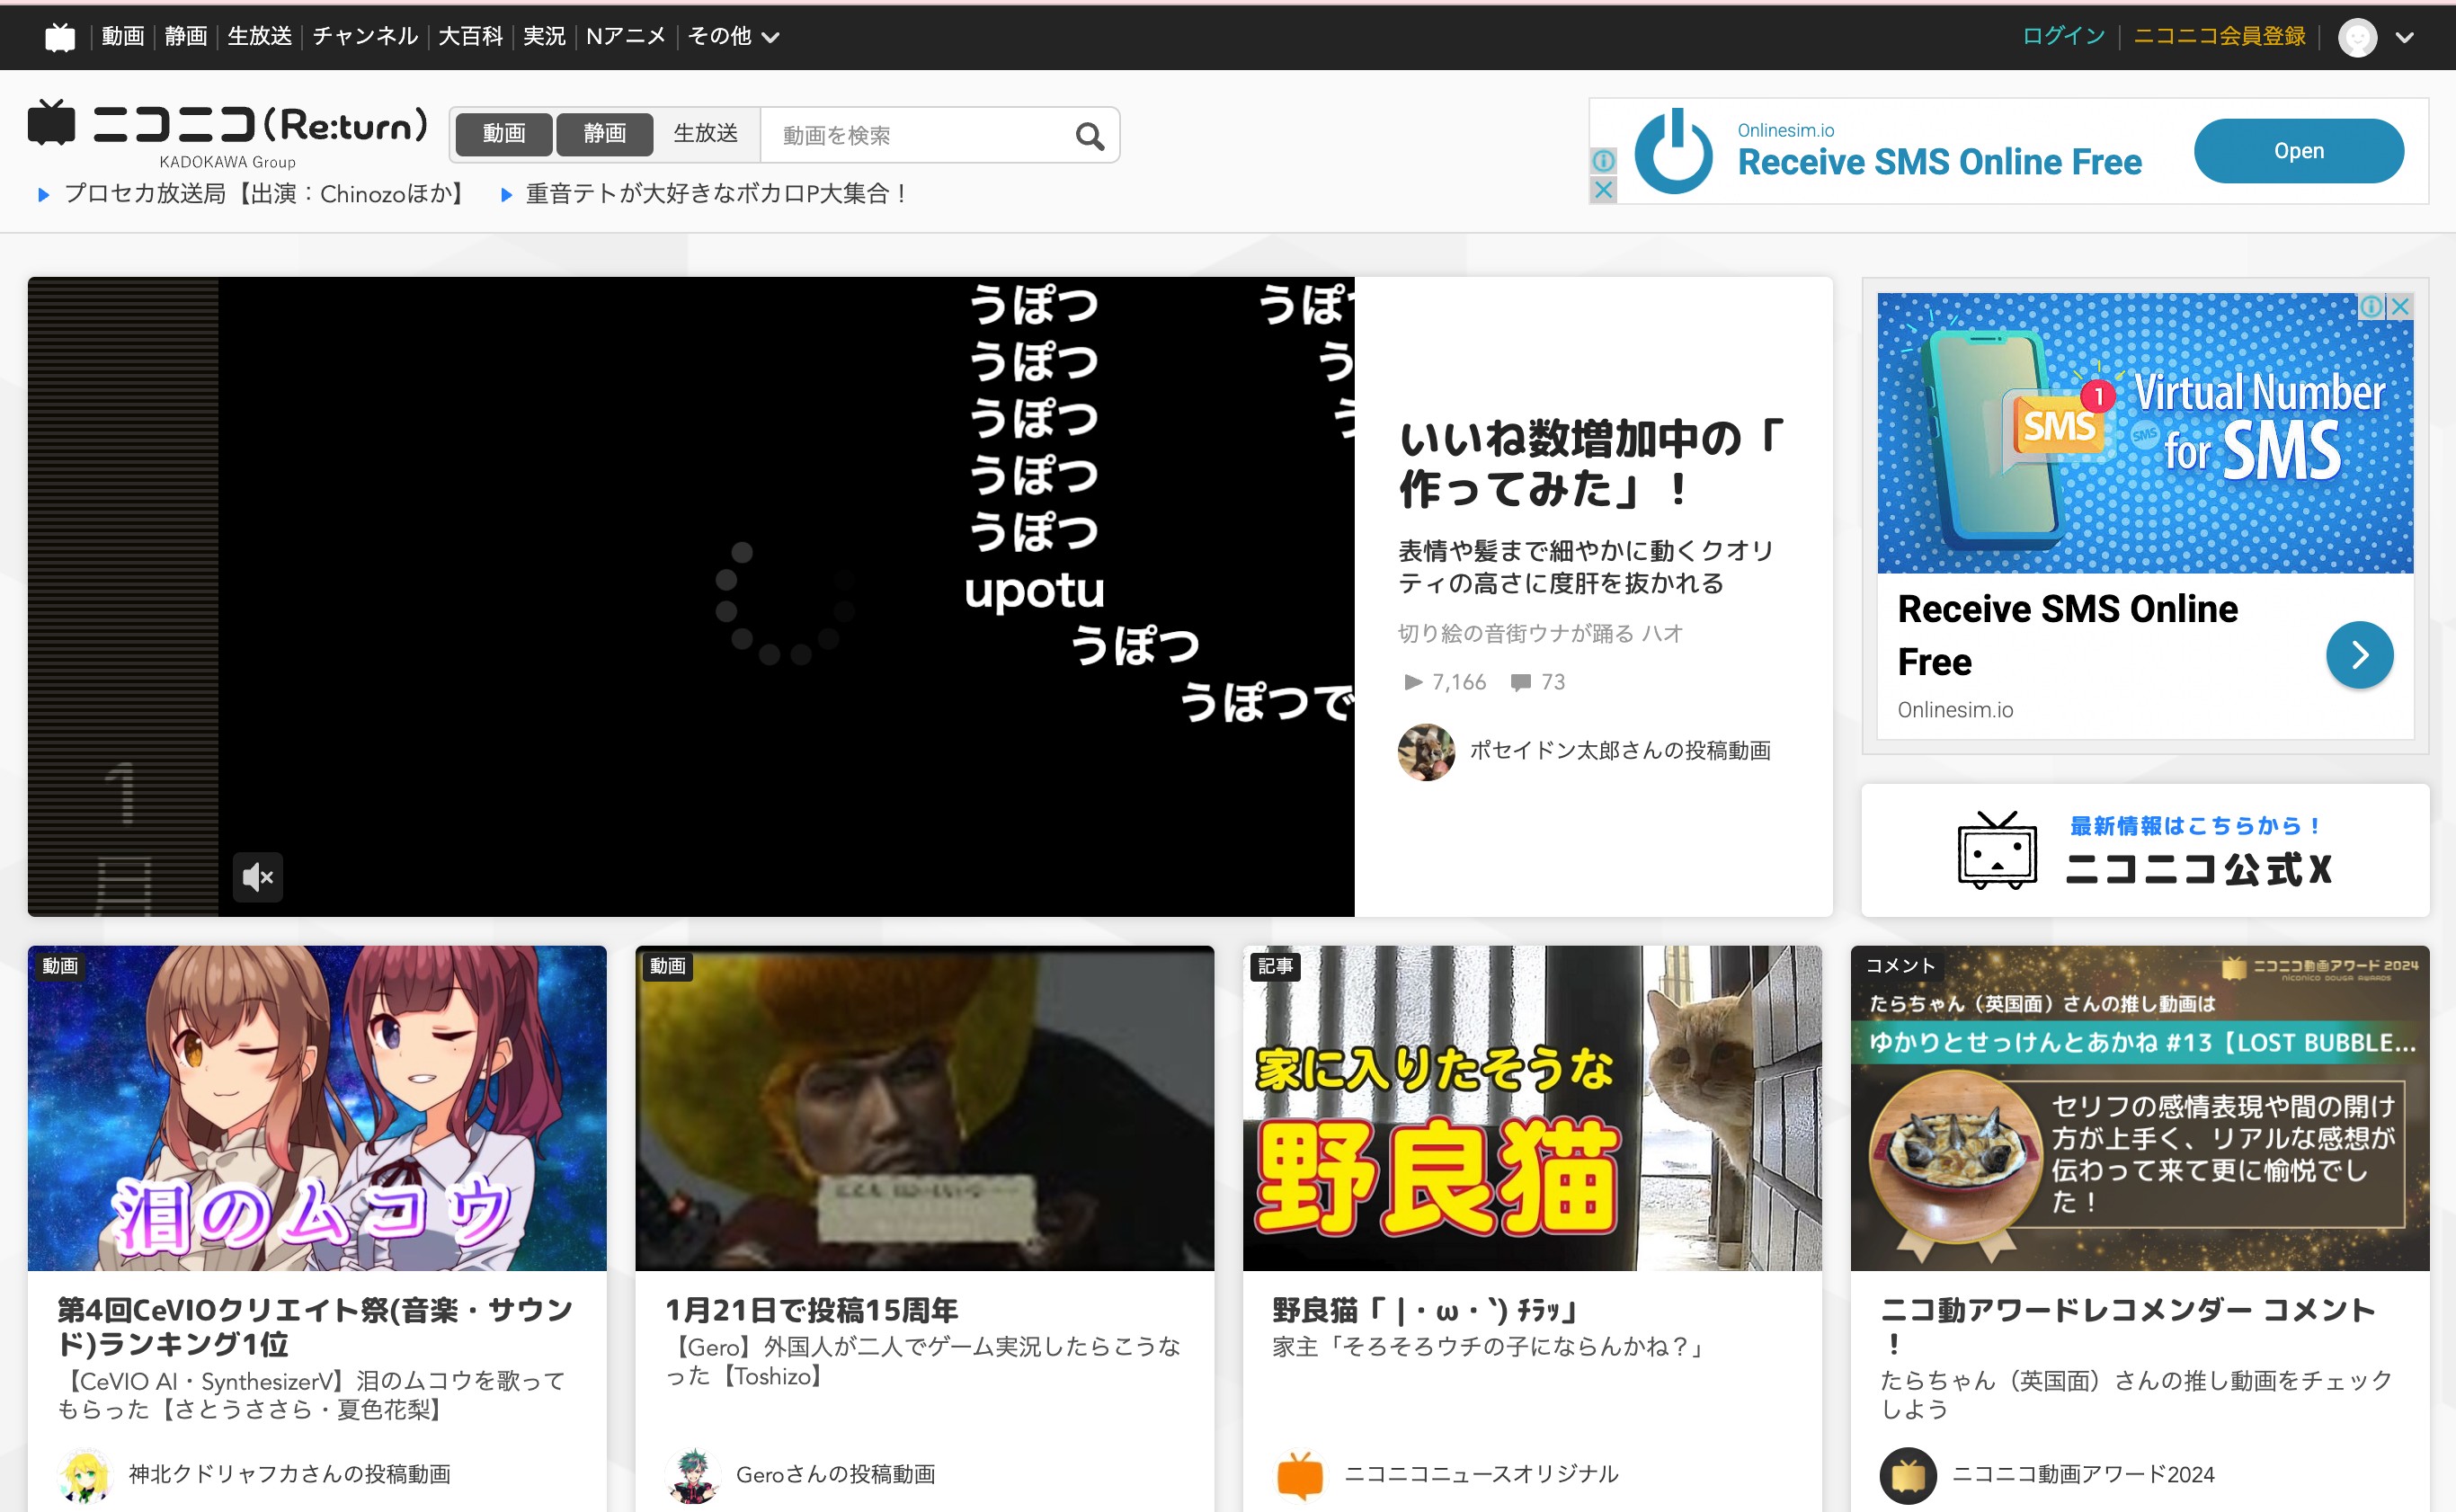2456x1512 pixels.
Task: Open 重音テトが大好きなボカロP大集合 link
Action: click(718, 194)
